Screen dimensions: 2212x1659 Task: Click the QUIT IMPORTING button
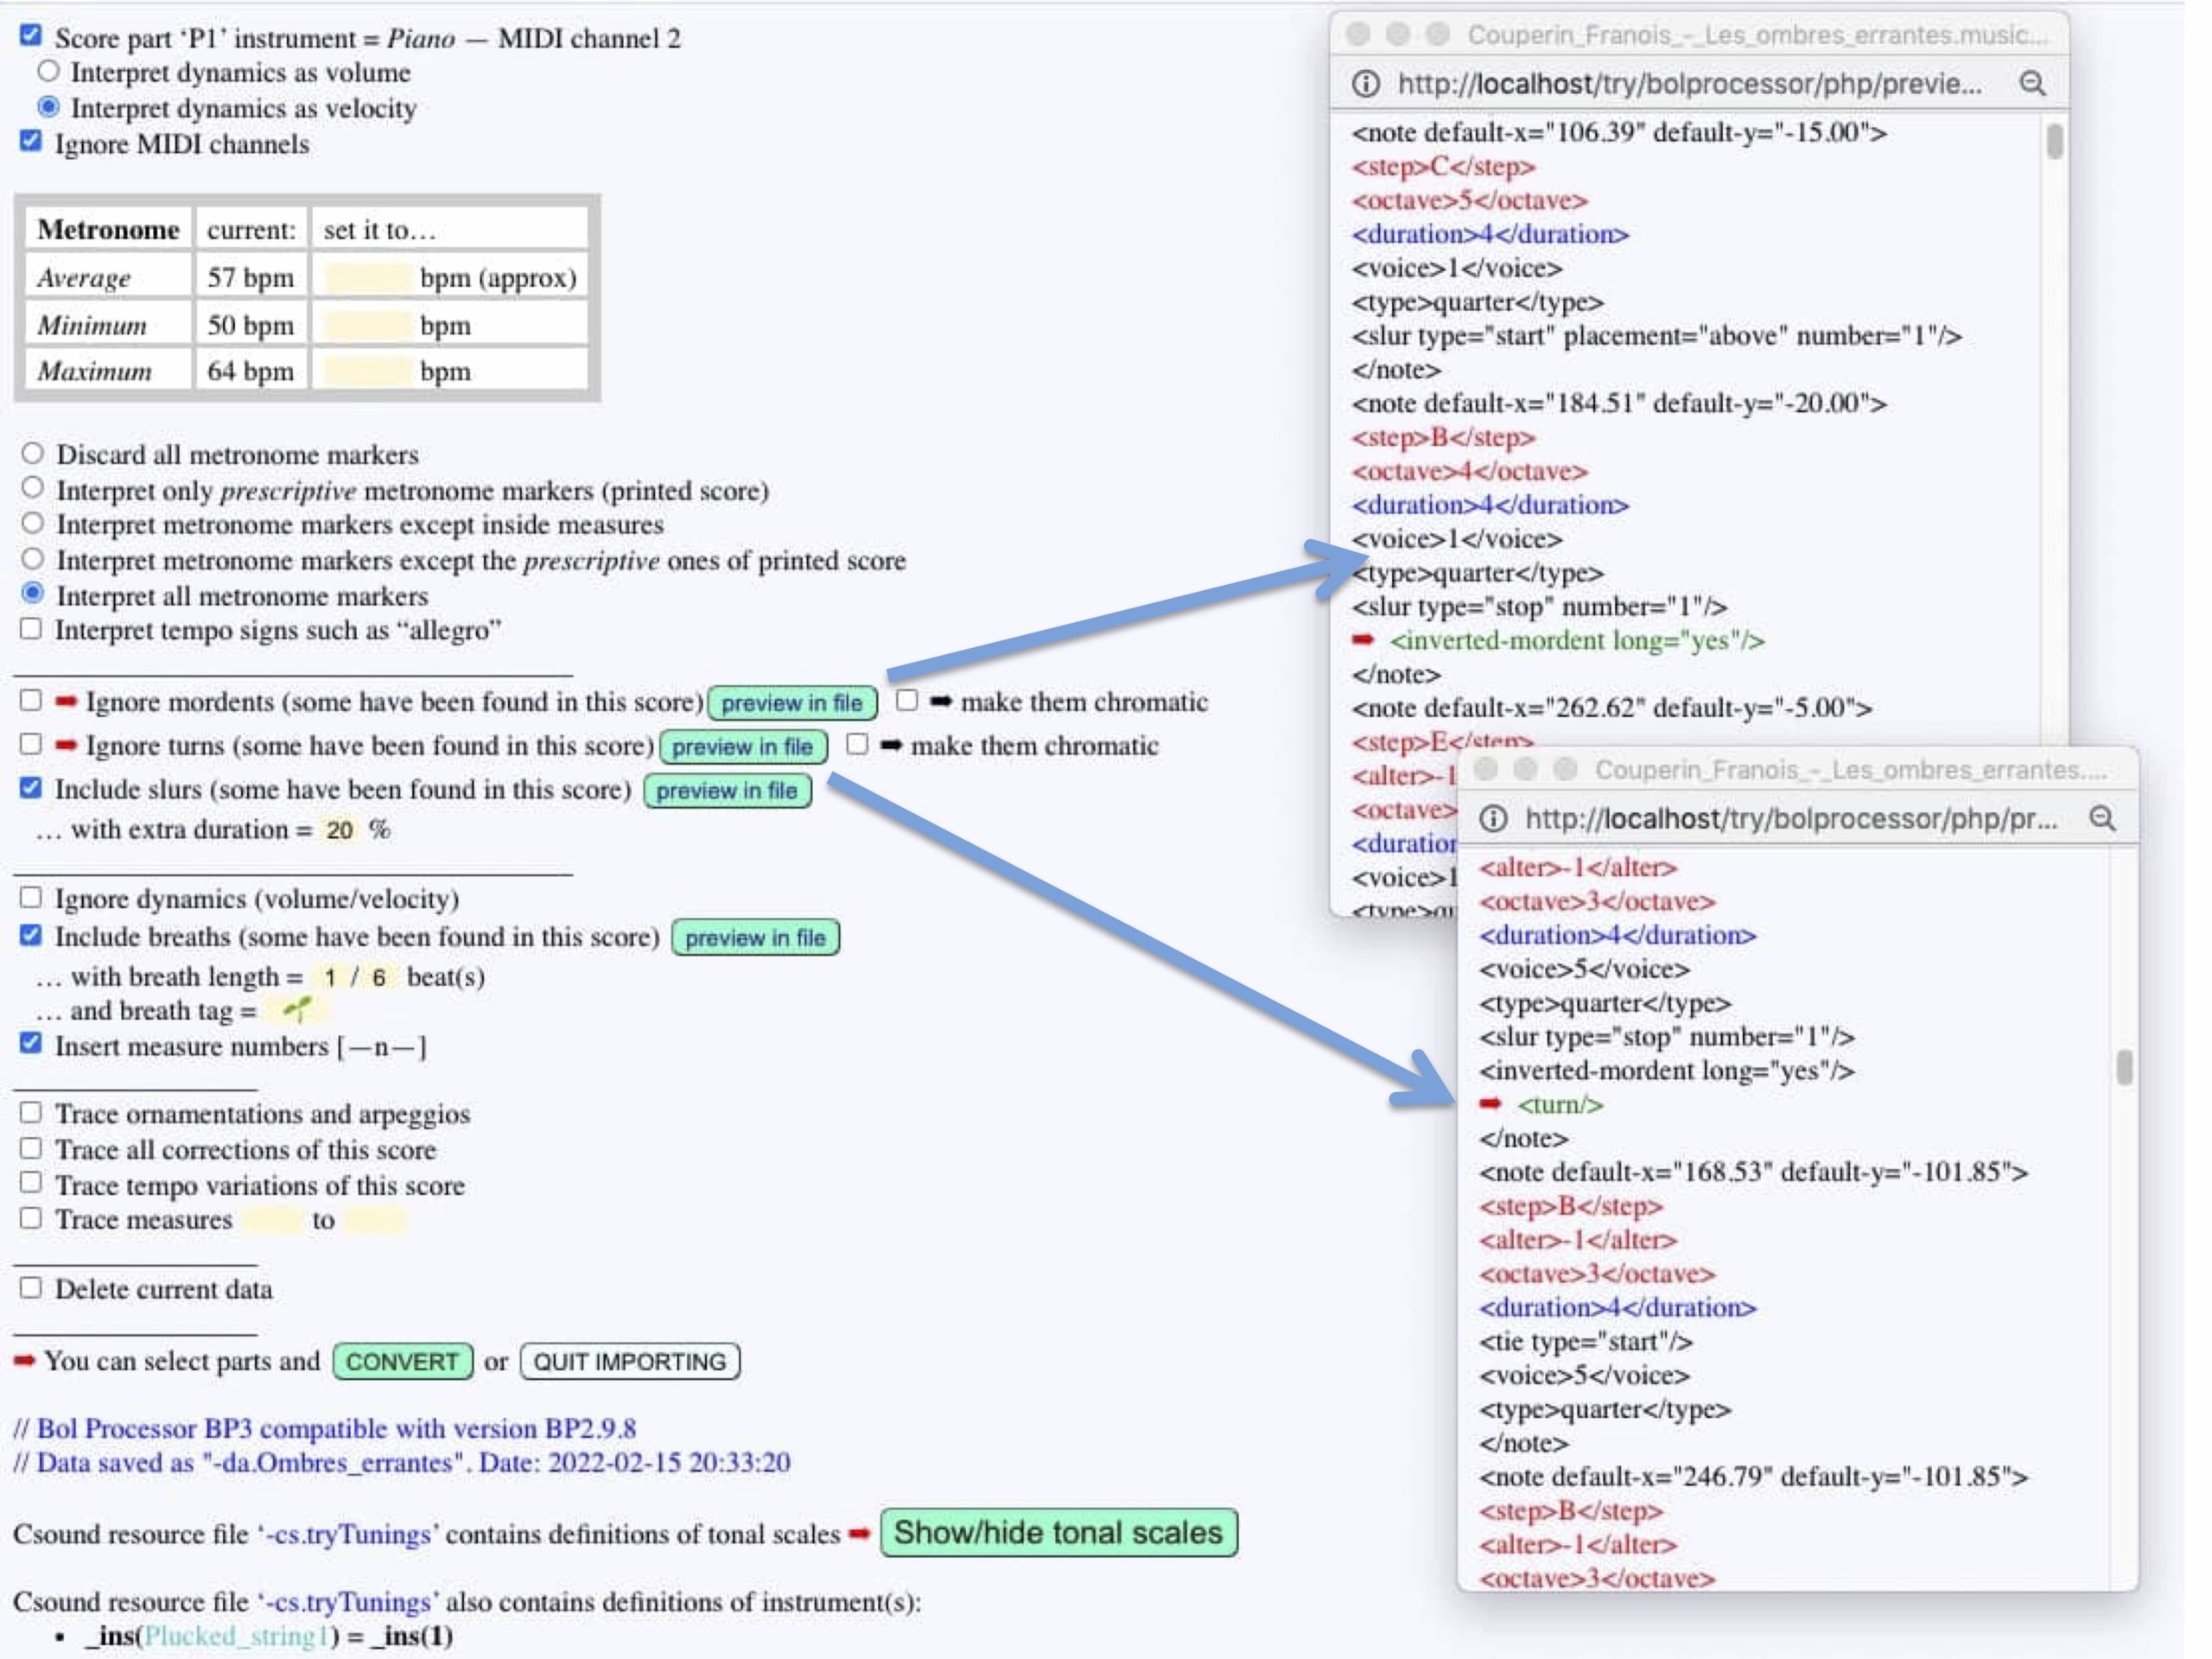tap(628, 1361)
